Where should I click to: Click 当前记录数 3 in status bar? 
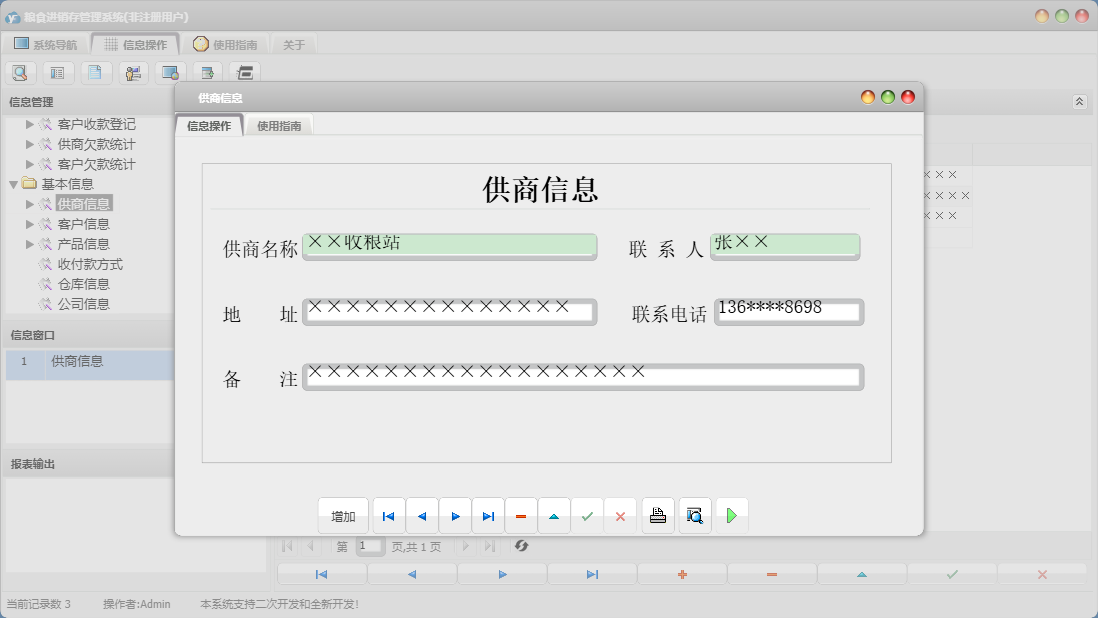(39, 604)
